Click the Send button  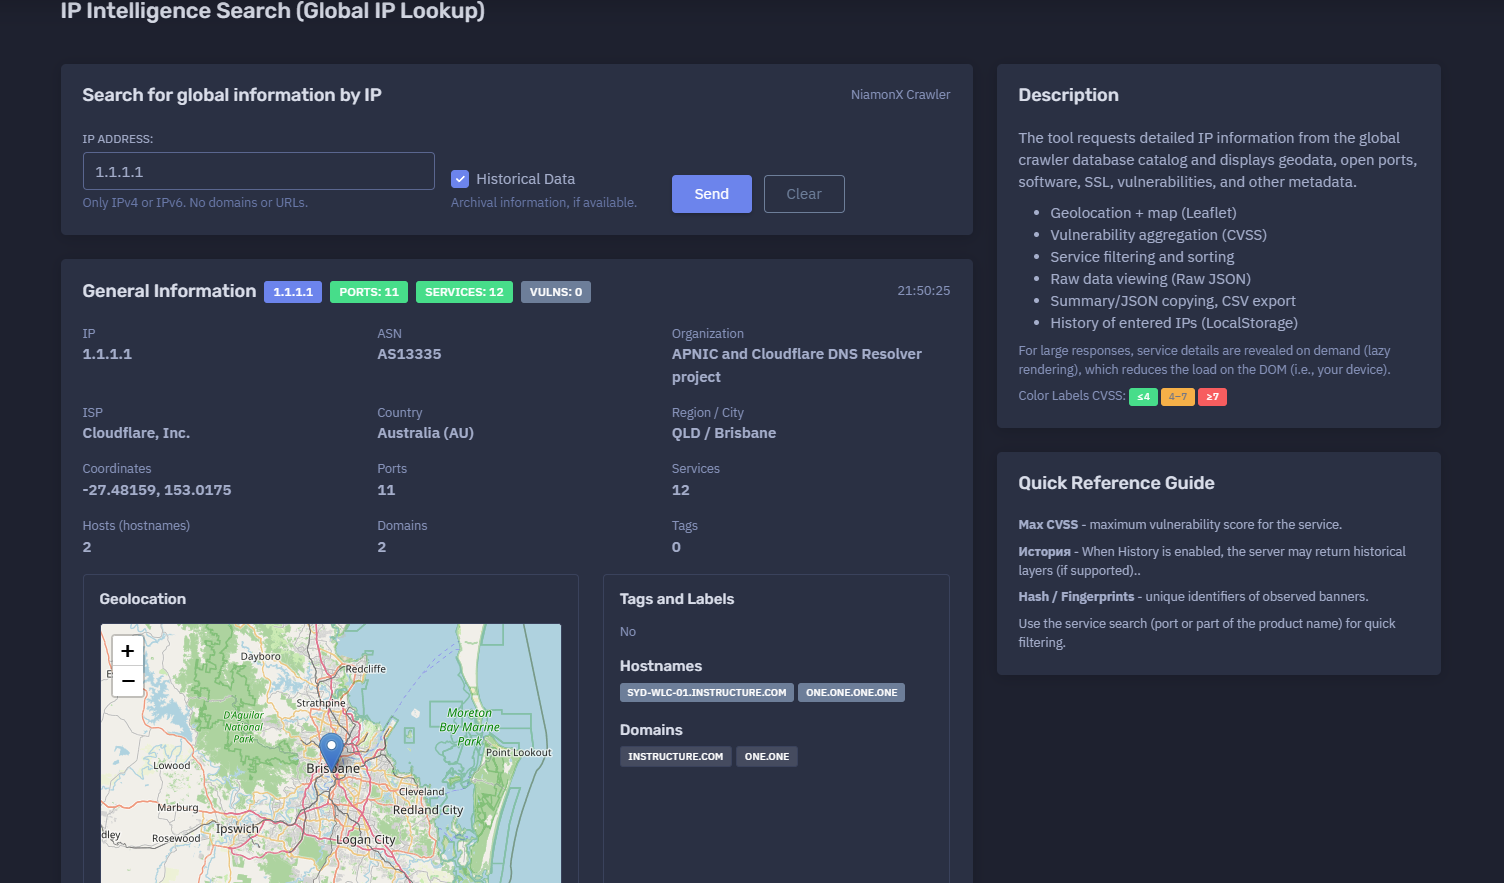point(711,194)
